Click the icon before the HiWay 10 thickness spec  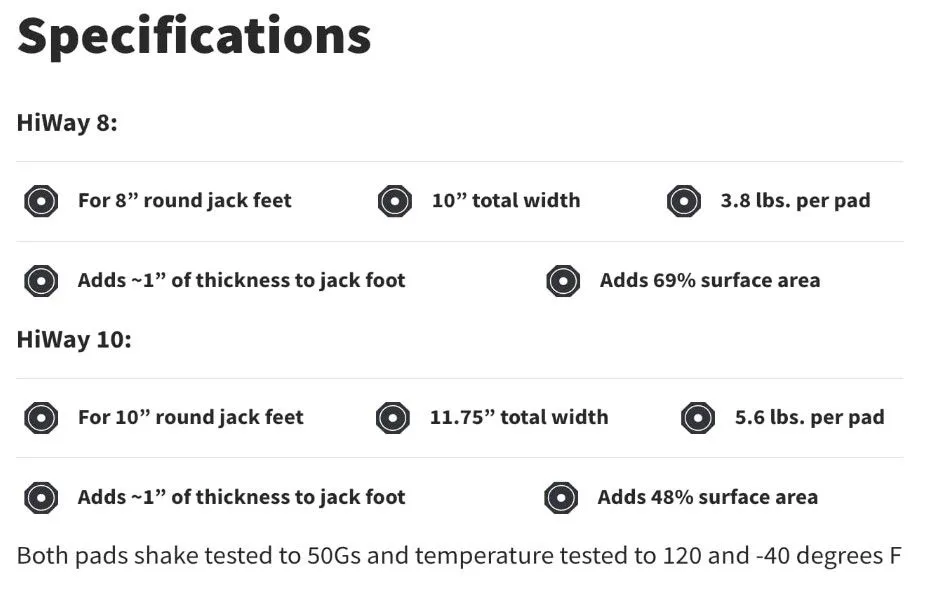pyautogui.click(x=41, y=497)
